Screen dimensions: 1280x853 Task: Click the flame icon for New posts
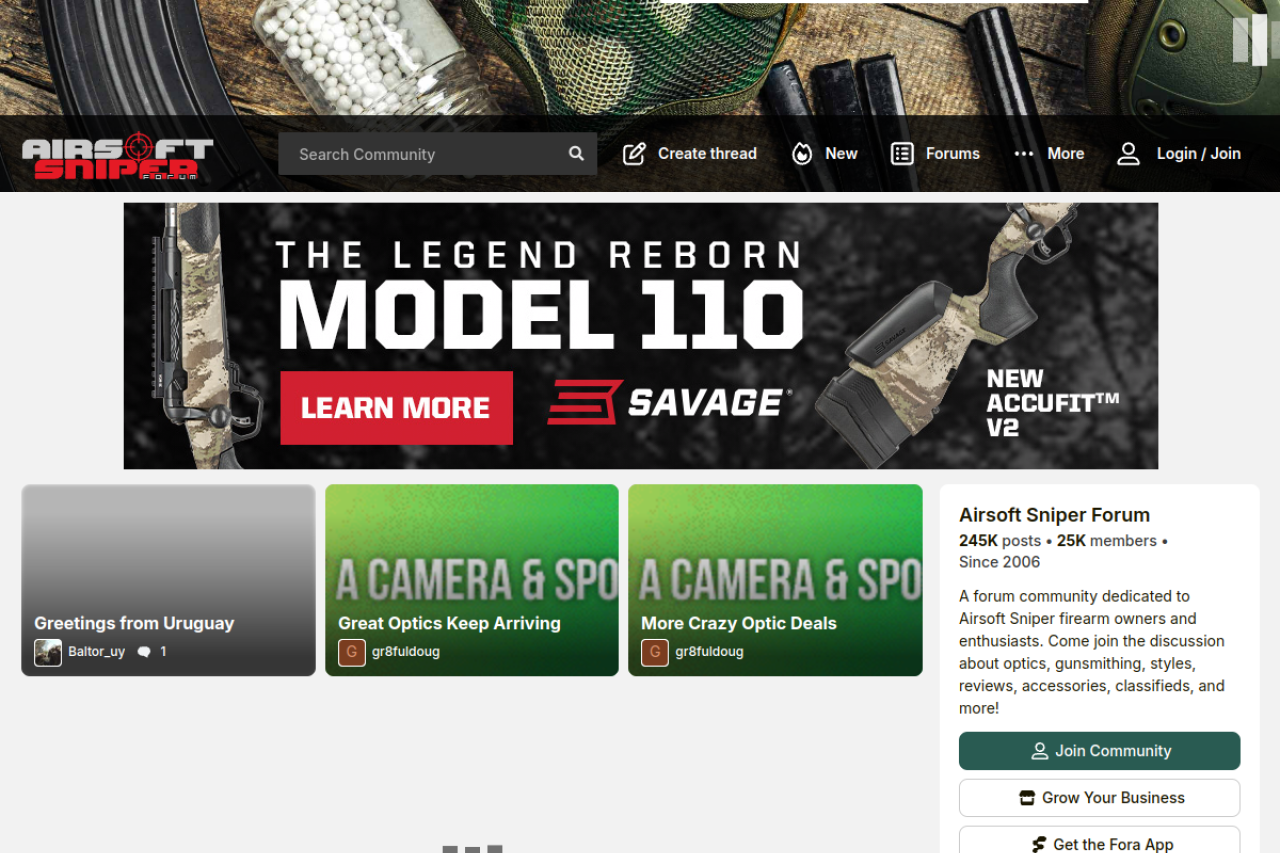(802, 154)
